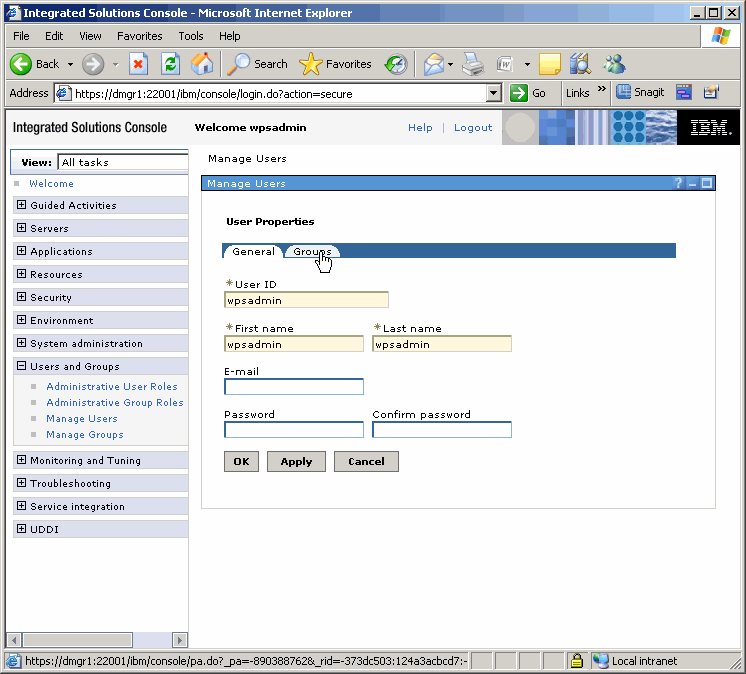This screenshot has width=746, height=674.
Task: Expand the Servers navigation section
Action: (x=21, y=228)
